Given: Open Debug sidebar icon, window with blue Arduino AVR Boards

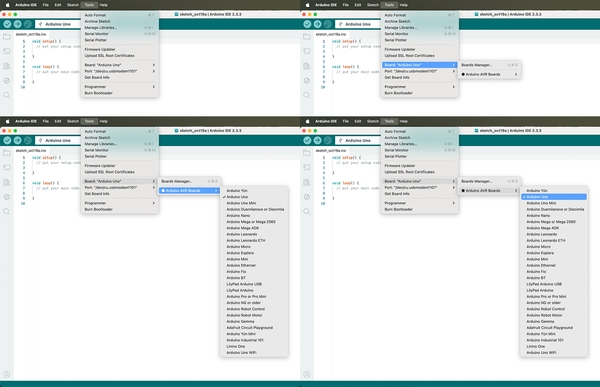Looking at the screenshot, I should coord(7,197).
